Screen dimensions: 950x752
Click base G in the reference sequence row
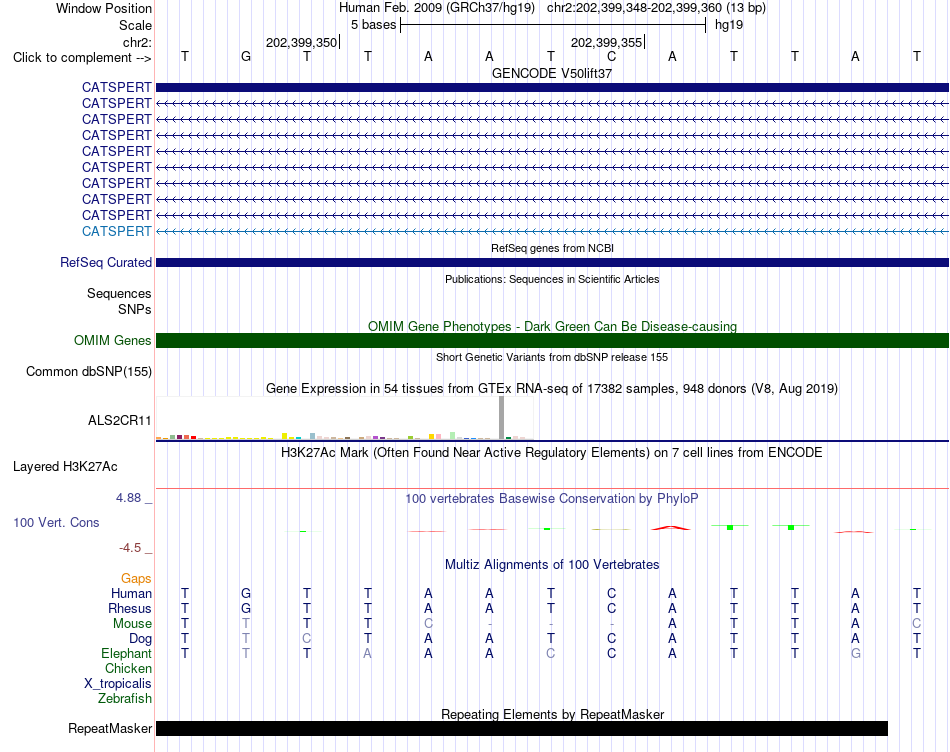click(246, 56)
